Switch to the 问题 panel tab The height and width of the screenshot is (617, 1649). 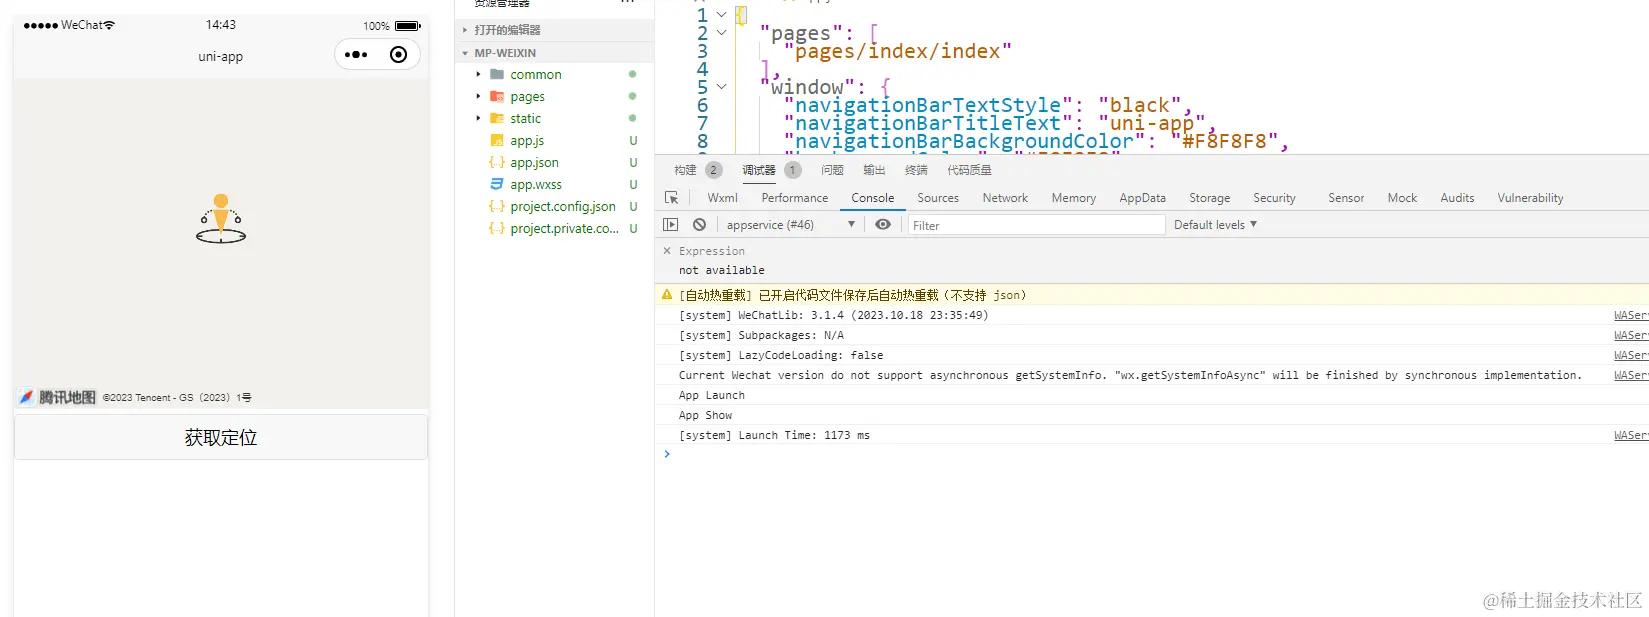832,170
